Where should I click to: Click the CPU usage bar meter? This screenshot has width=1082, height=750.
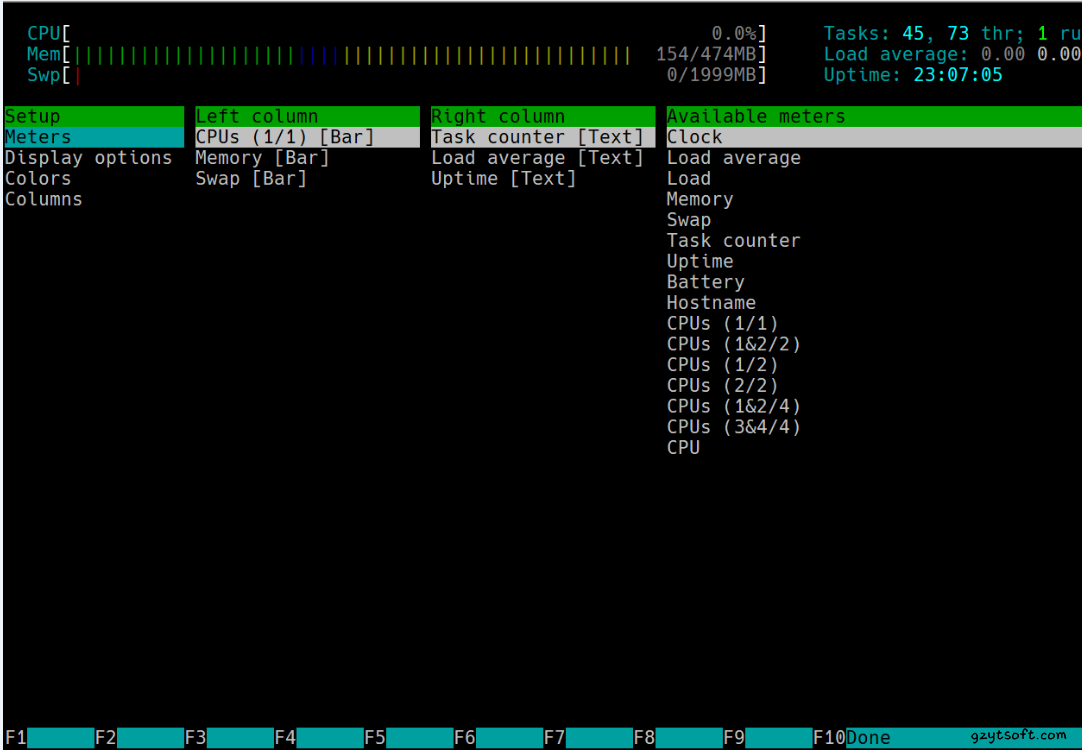[x=397, y=34]
